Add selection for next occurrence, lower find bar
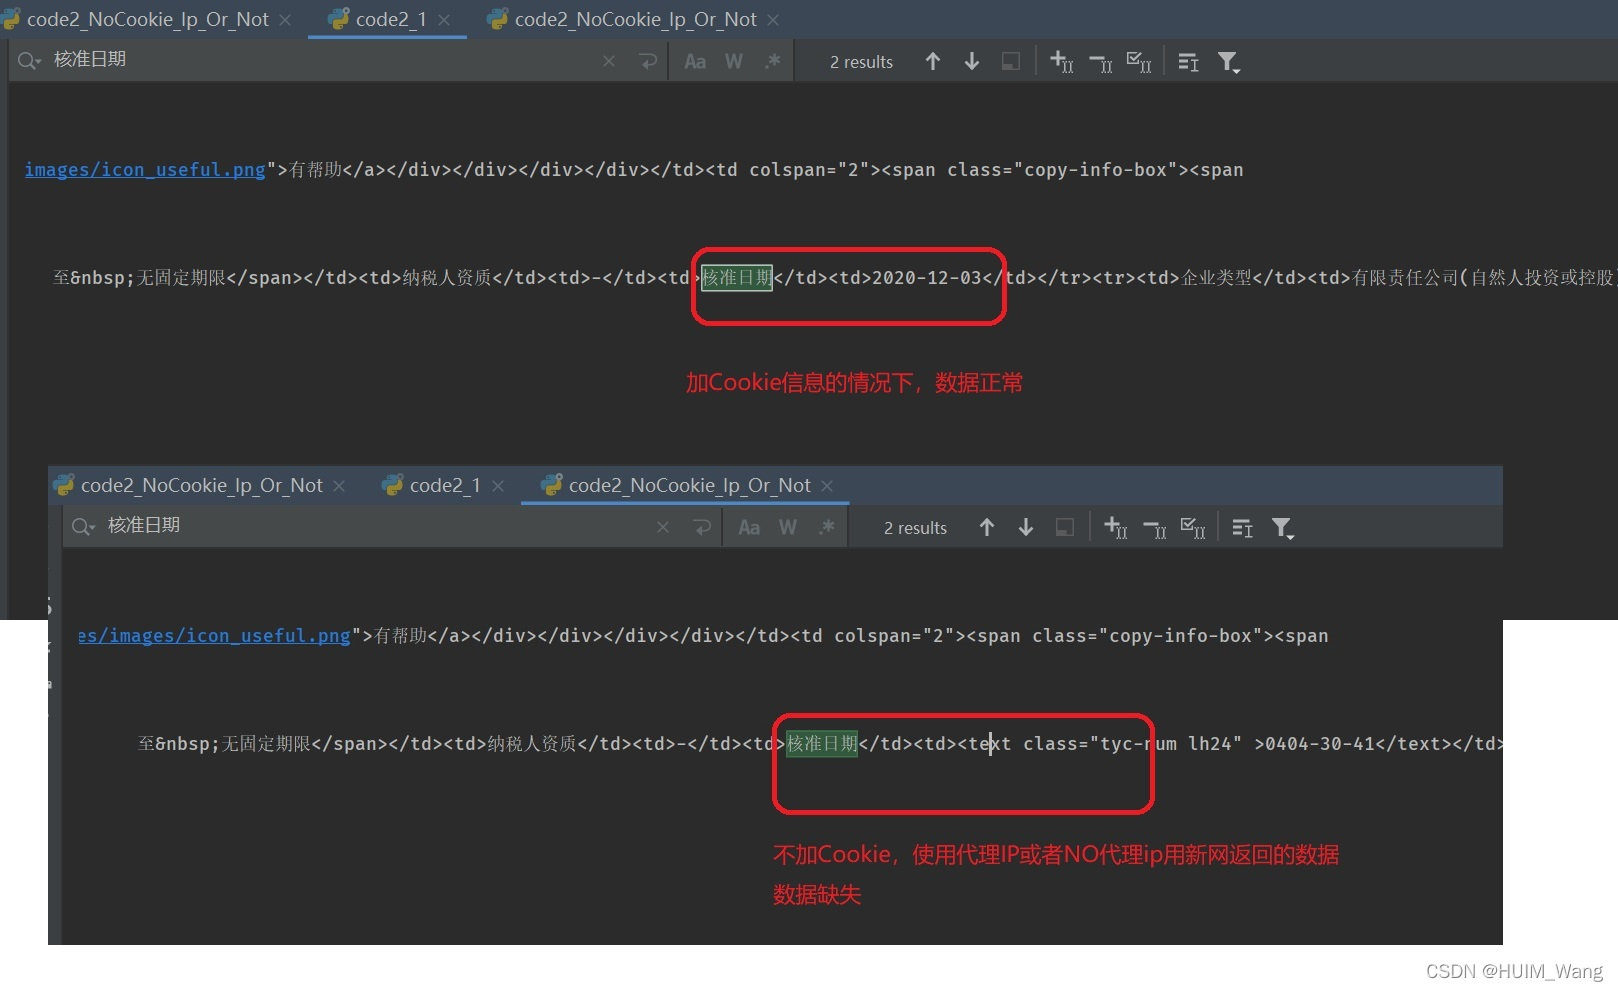Screen dimensions: 1618x991 pos(1116,527)
